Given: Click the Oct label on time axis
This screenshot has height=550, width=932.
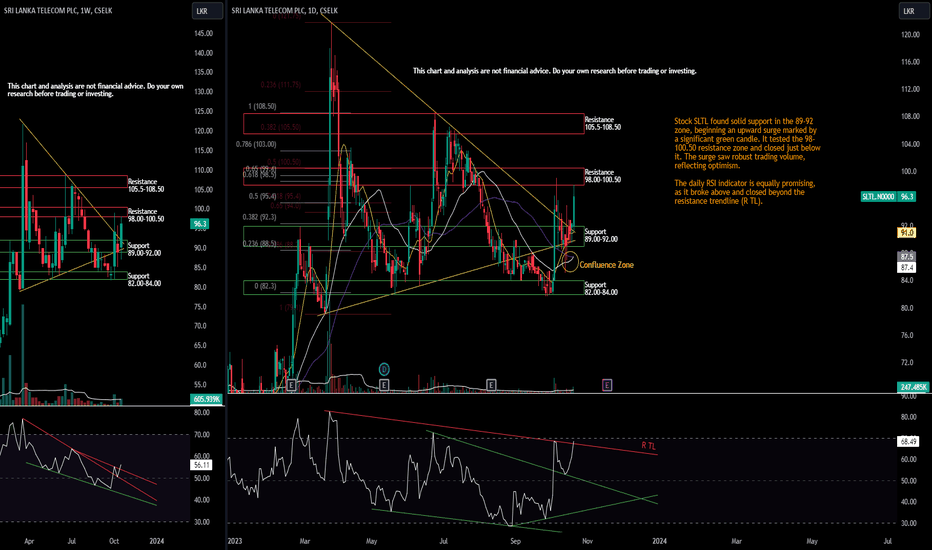Looking at the screenshot, I should pos(114,541).
